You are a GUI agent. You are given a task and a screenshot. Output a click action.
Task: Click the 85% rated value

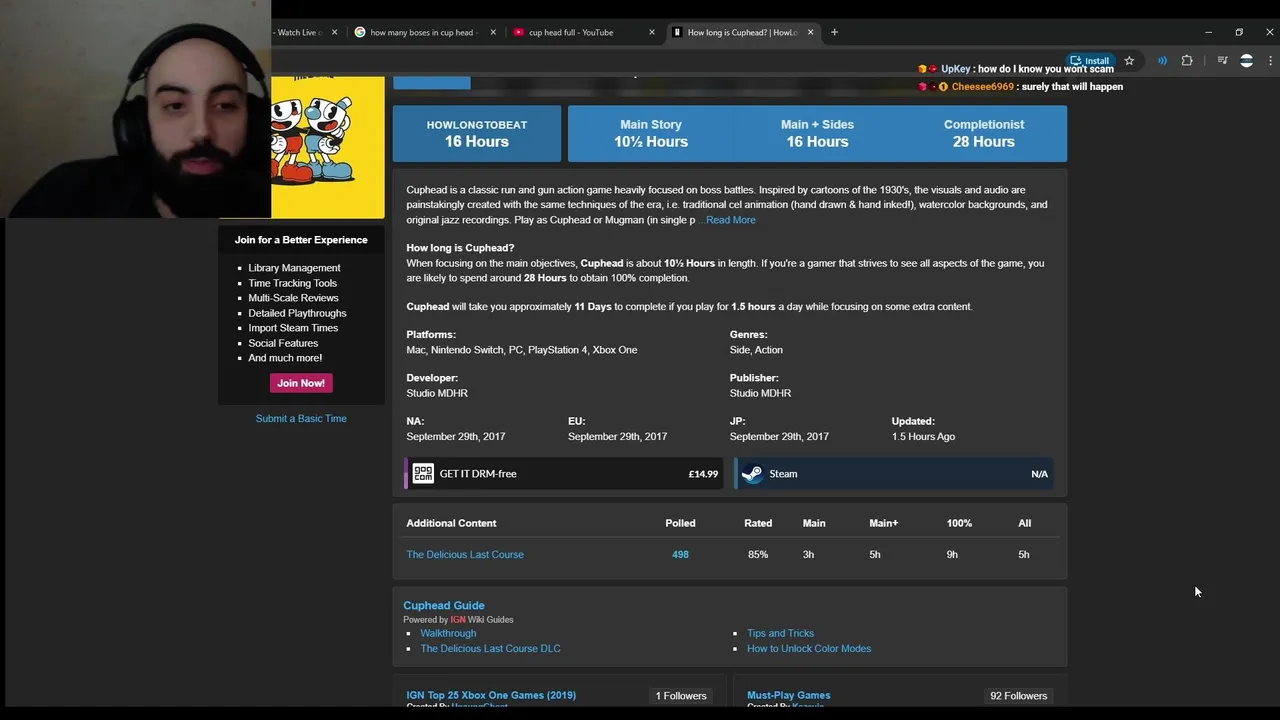coord(758,554)
